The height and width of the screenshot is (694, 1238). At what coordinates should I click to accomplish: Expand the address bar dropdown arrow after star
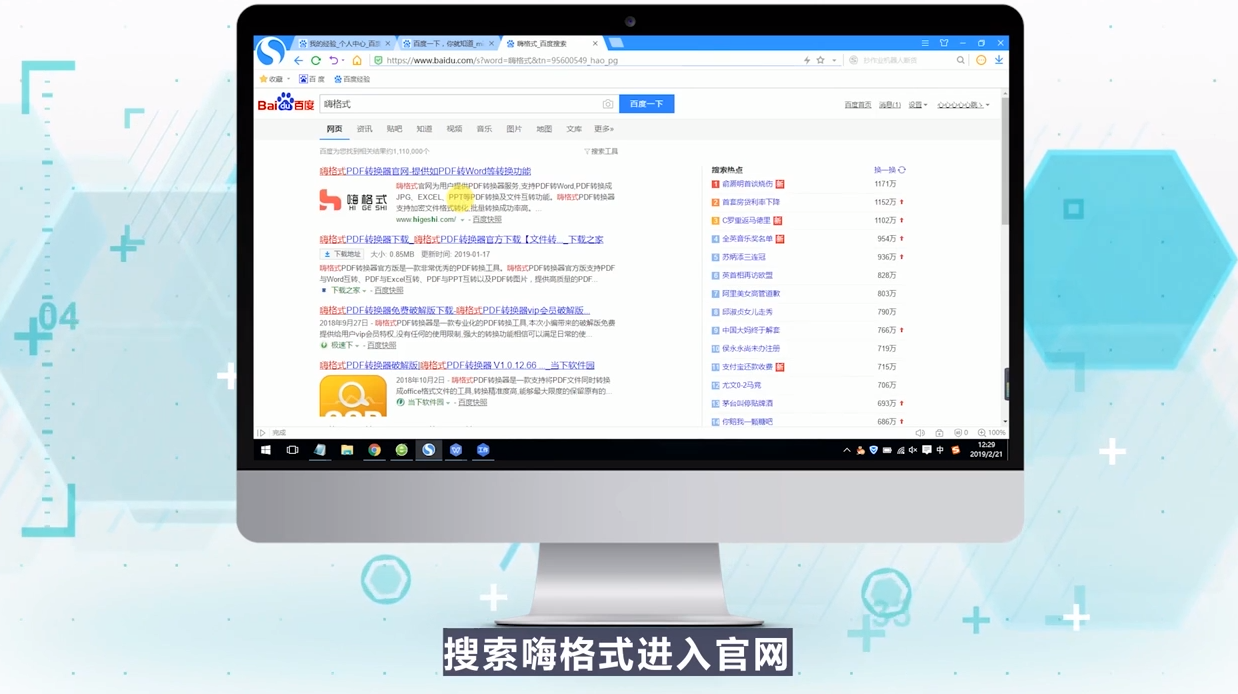pyautogui.click(x=834, y=61)
